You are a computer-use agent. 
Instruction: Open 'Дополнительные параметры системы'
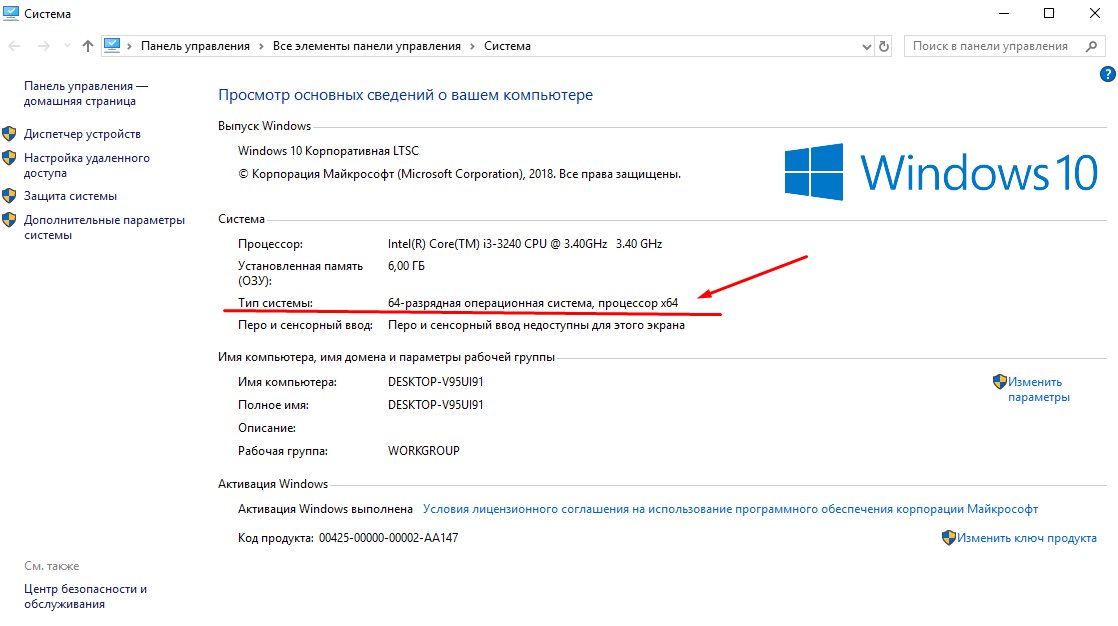[104, 227]
